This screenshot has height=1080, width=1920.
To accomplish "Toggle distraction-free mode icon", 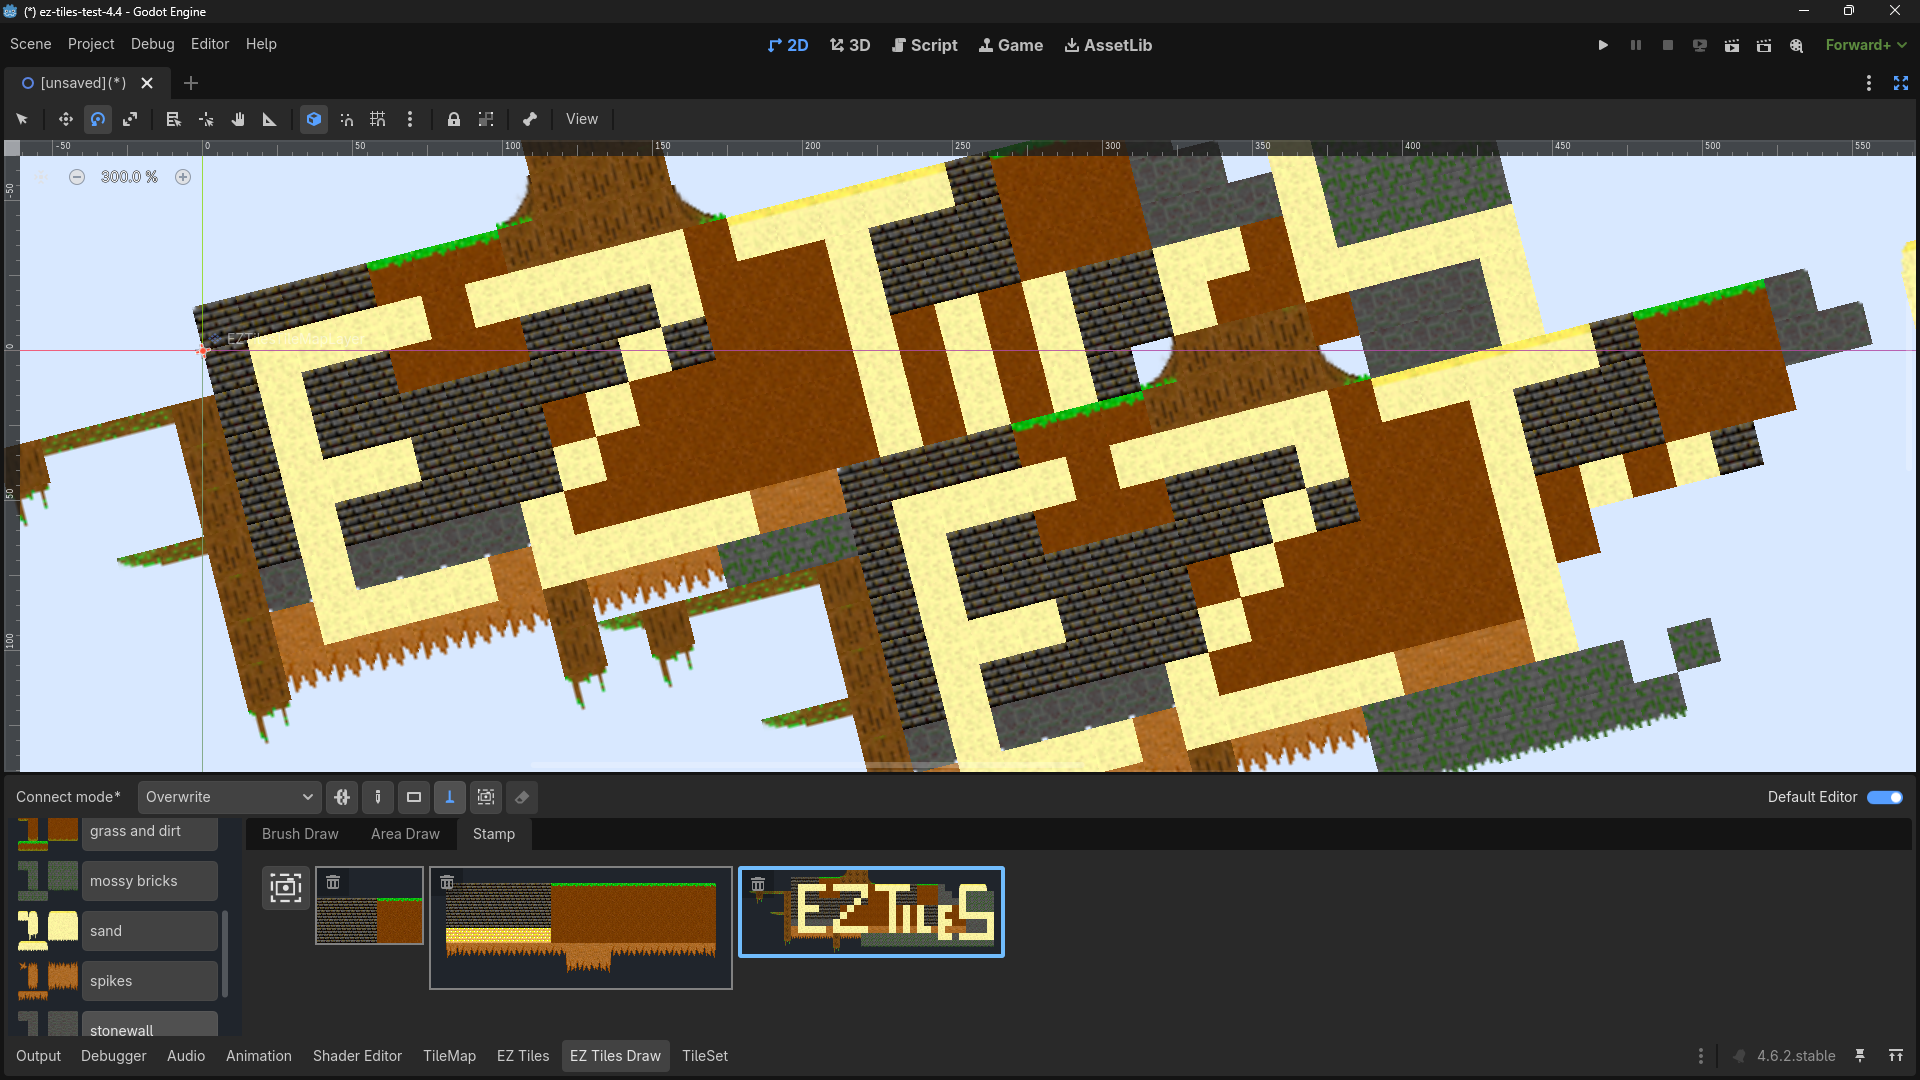I will pos(1901,83).
